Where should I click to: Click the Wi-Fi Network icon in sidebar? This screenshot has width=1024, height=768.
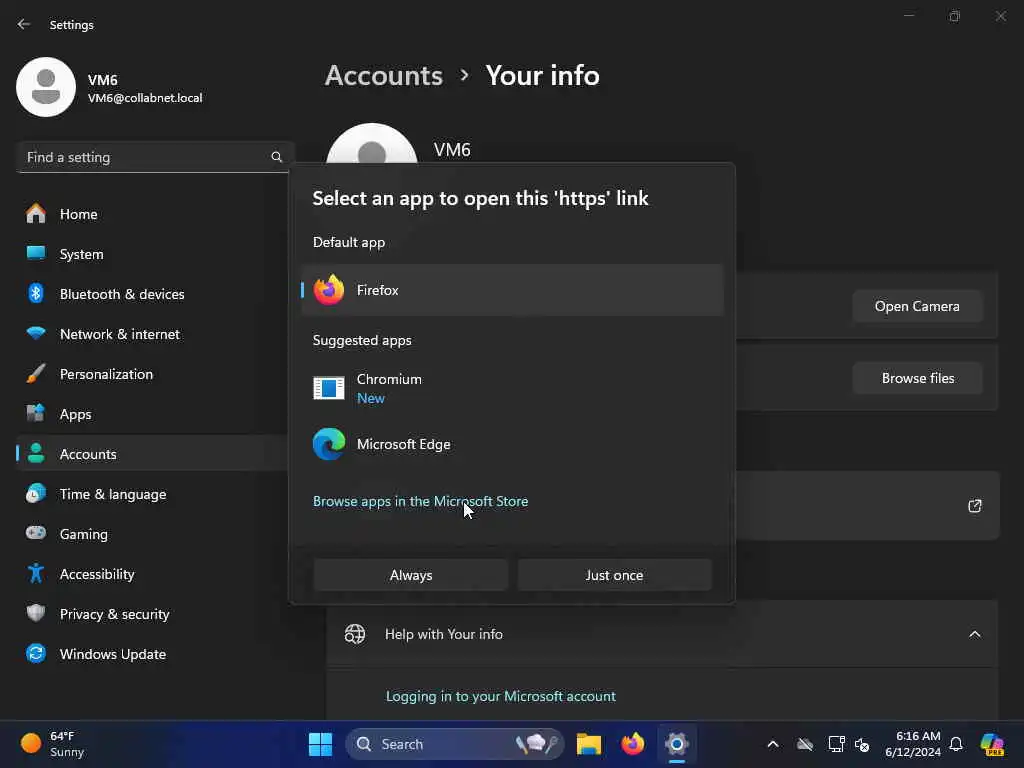click(36, 333)
